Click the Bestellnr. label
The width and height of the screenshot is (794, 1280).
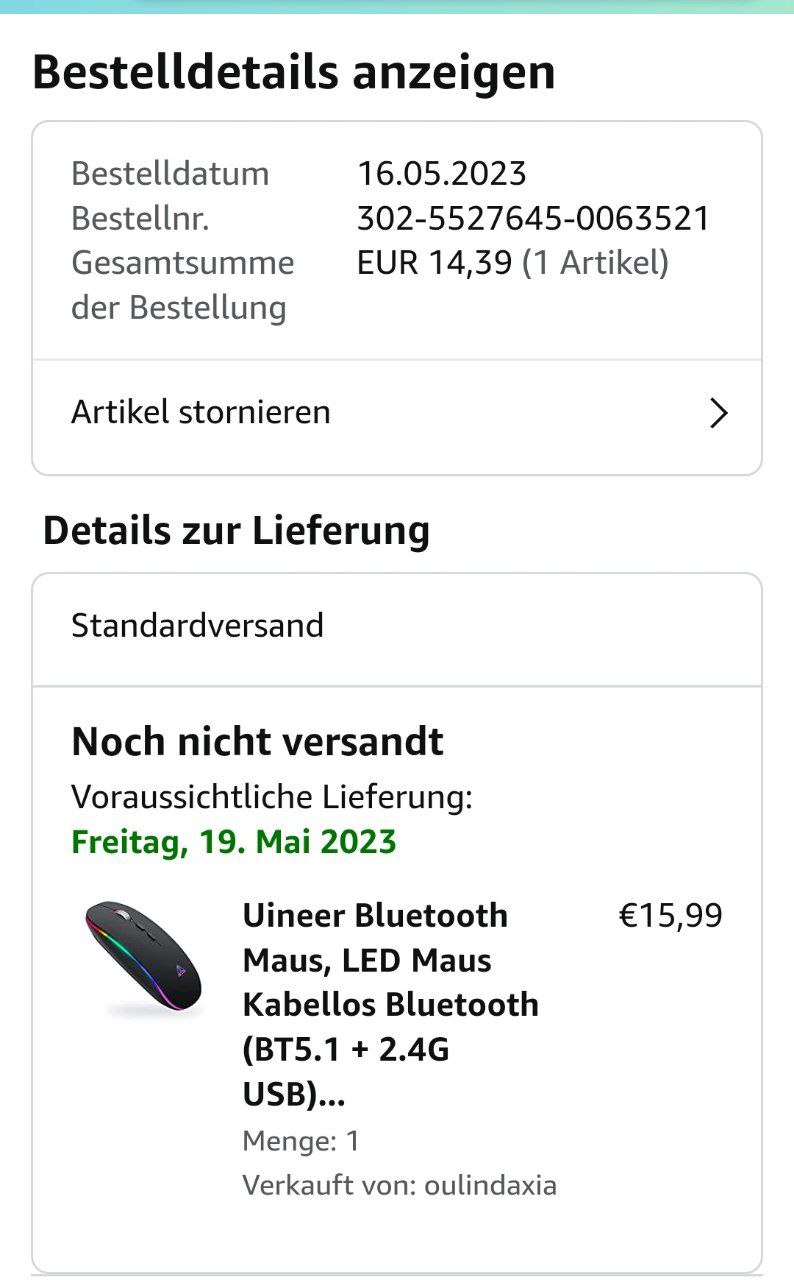[140, 218]
